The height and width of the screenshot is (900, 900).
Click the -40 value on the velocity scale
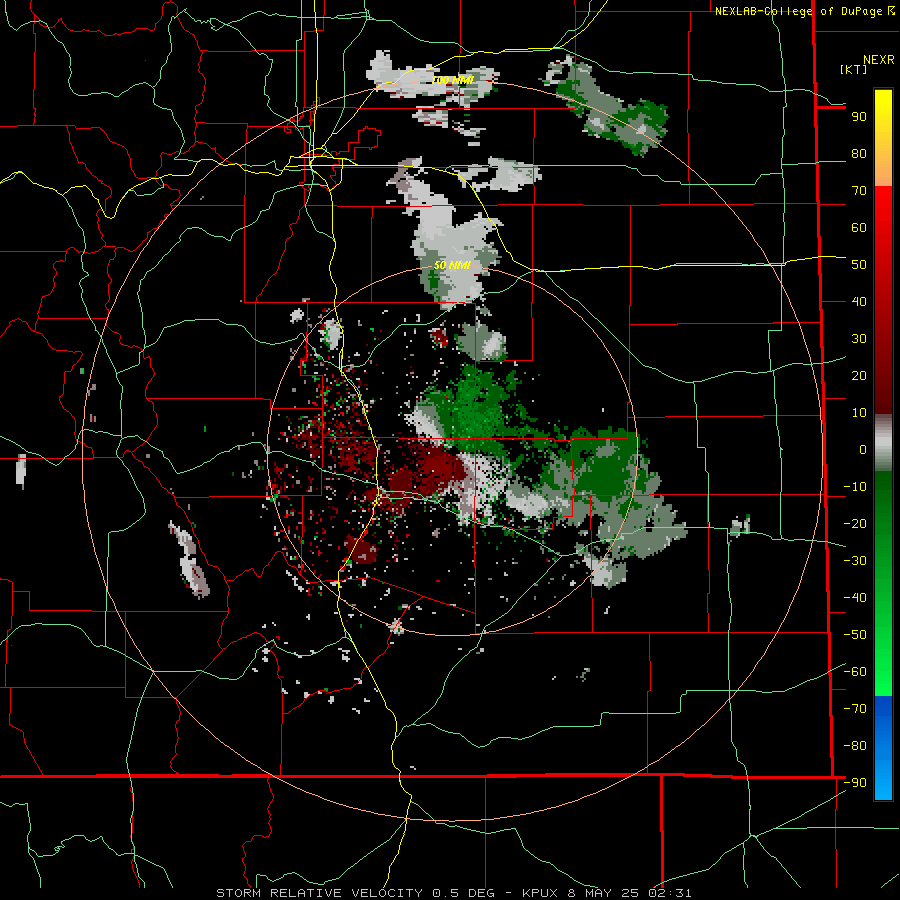[x=855, y=598]
